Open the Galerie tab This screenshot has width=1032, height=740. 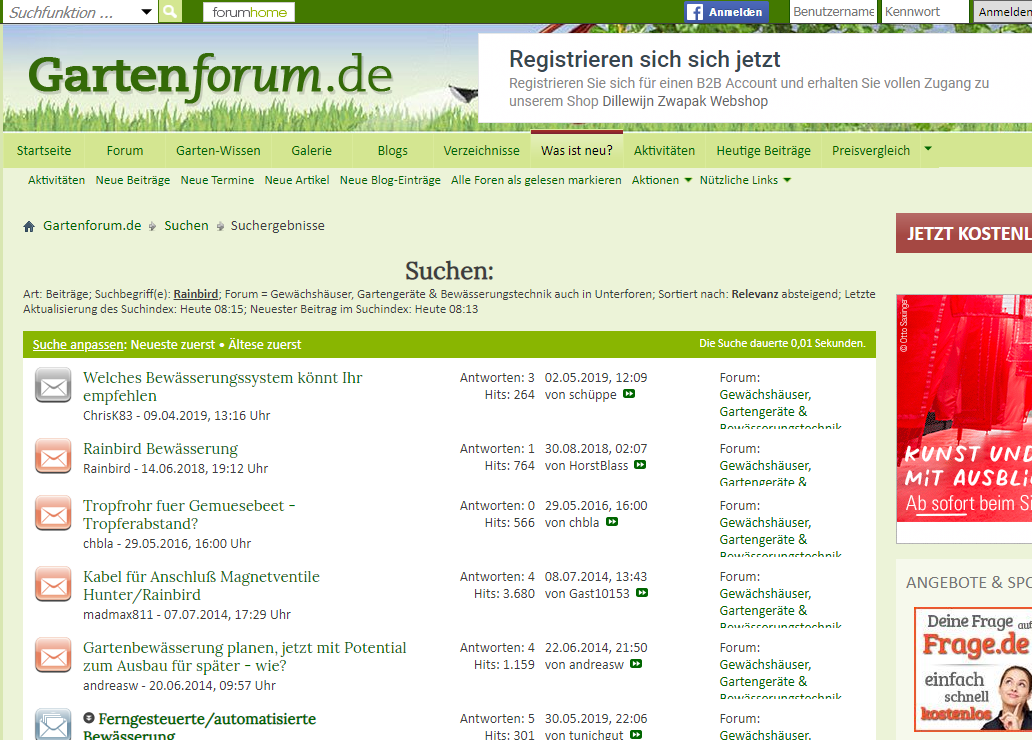coord(311,150)
